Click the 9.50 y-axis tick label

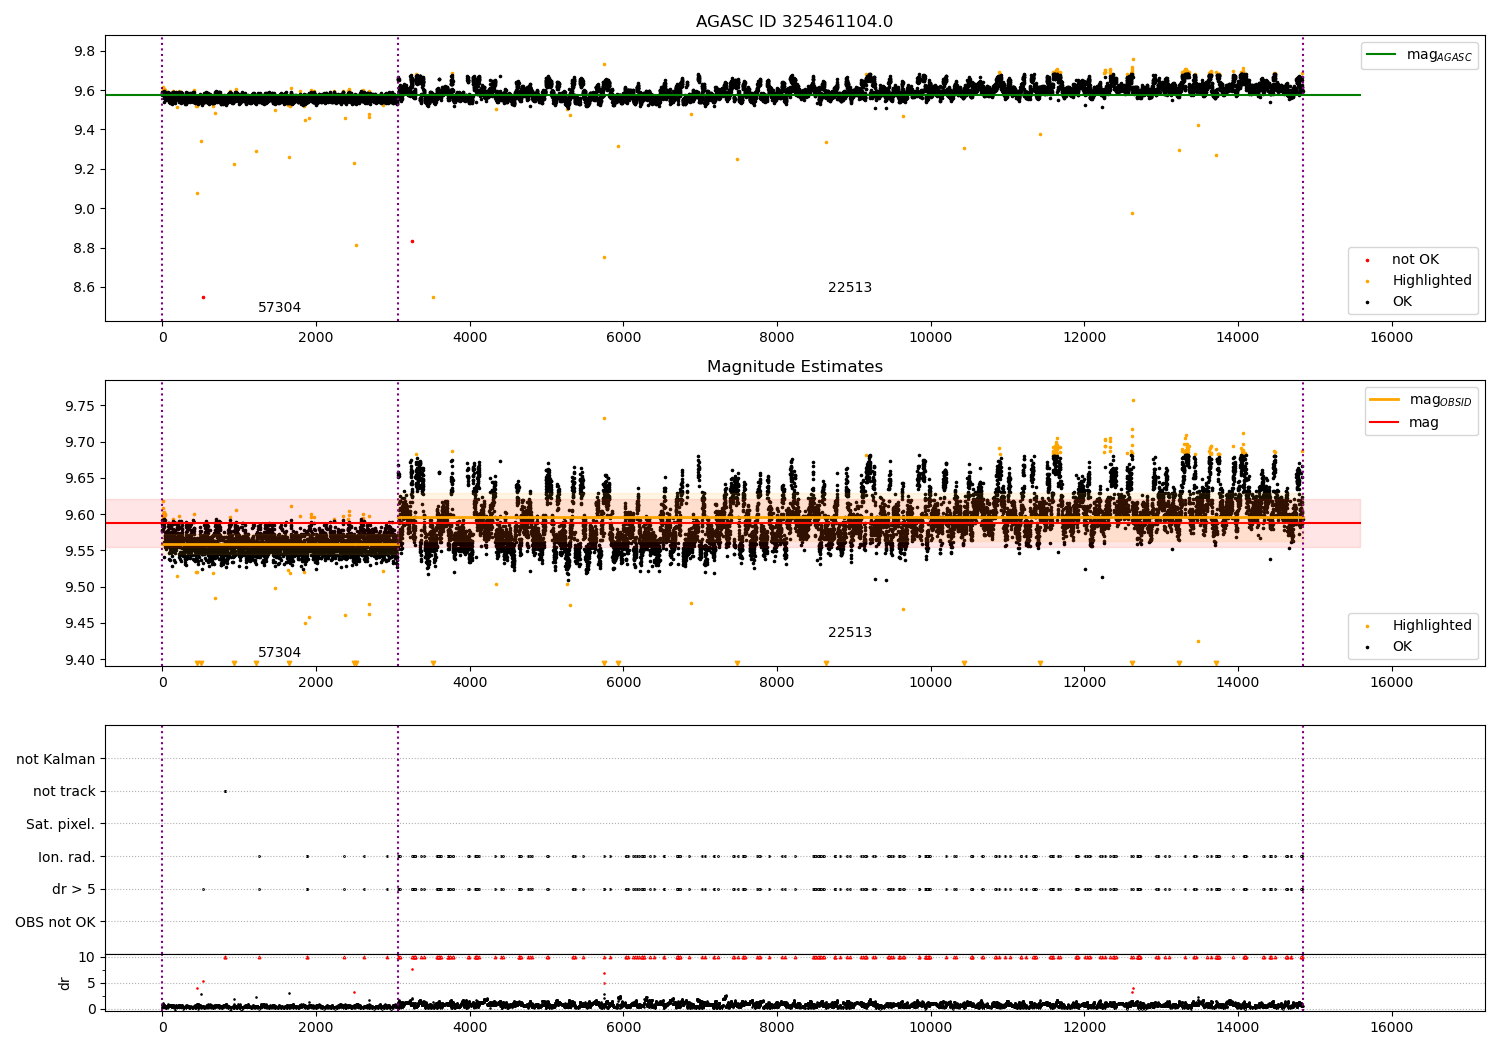(79, 588)
